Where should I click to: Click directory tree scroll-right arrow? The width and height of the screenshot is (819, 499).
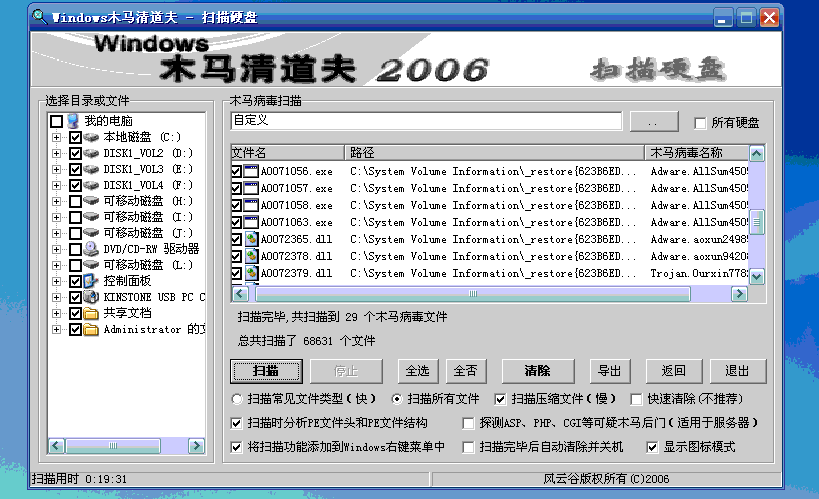point(196,446)
